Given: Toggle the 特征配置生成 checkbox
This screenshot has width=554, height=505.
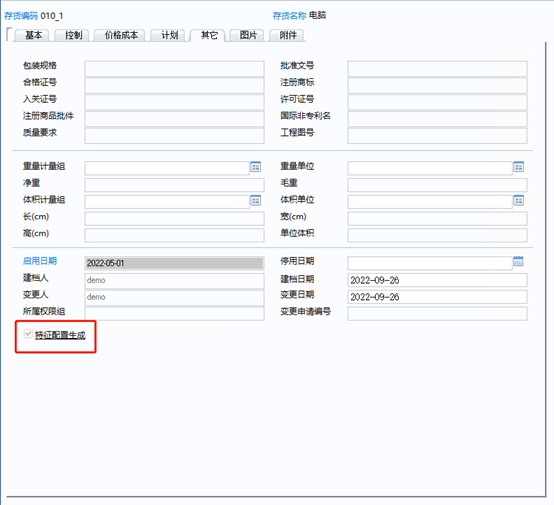Looking at the screenshot, I should click(28, 334).
